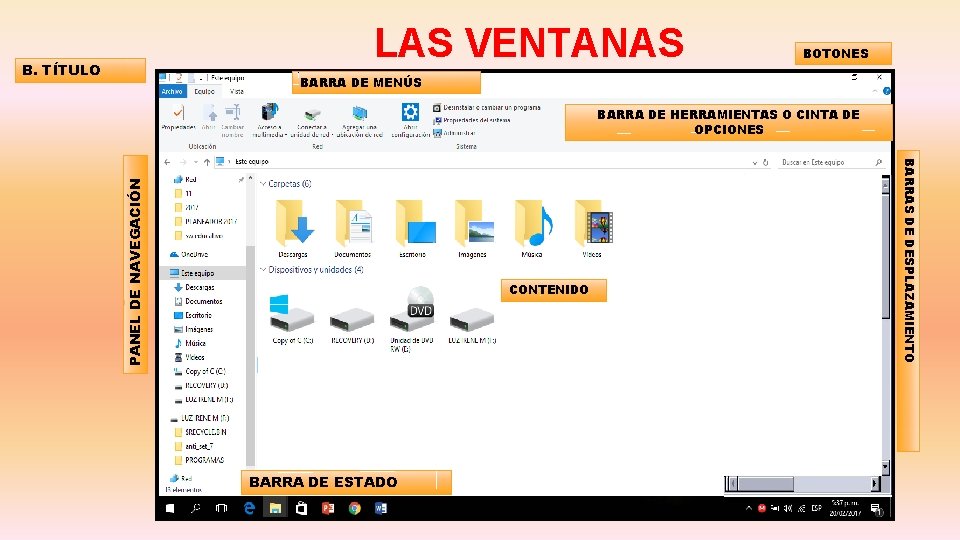Select Documentos in the navigation pane
Screen dimensions: 960x540
(198, 301)
